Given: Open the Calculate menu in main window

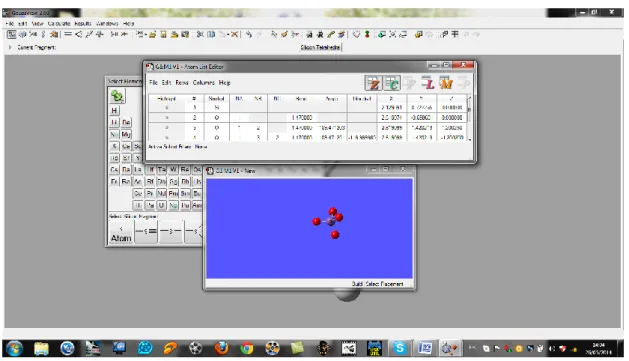Looking at the screenshot, I should pyautogui.click(x=59, y=24).
